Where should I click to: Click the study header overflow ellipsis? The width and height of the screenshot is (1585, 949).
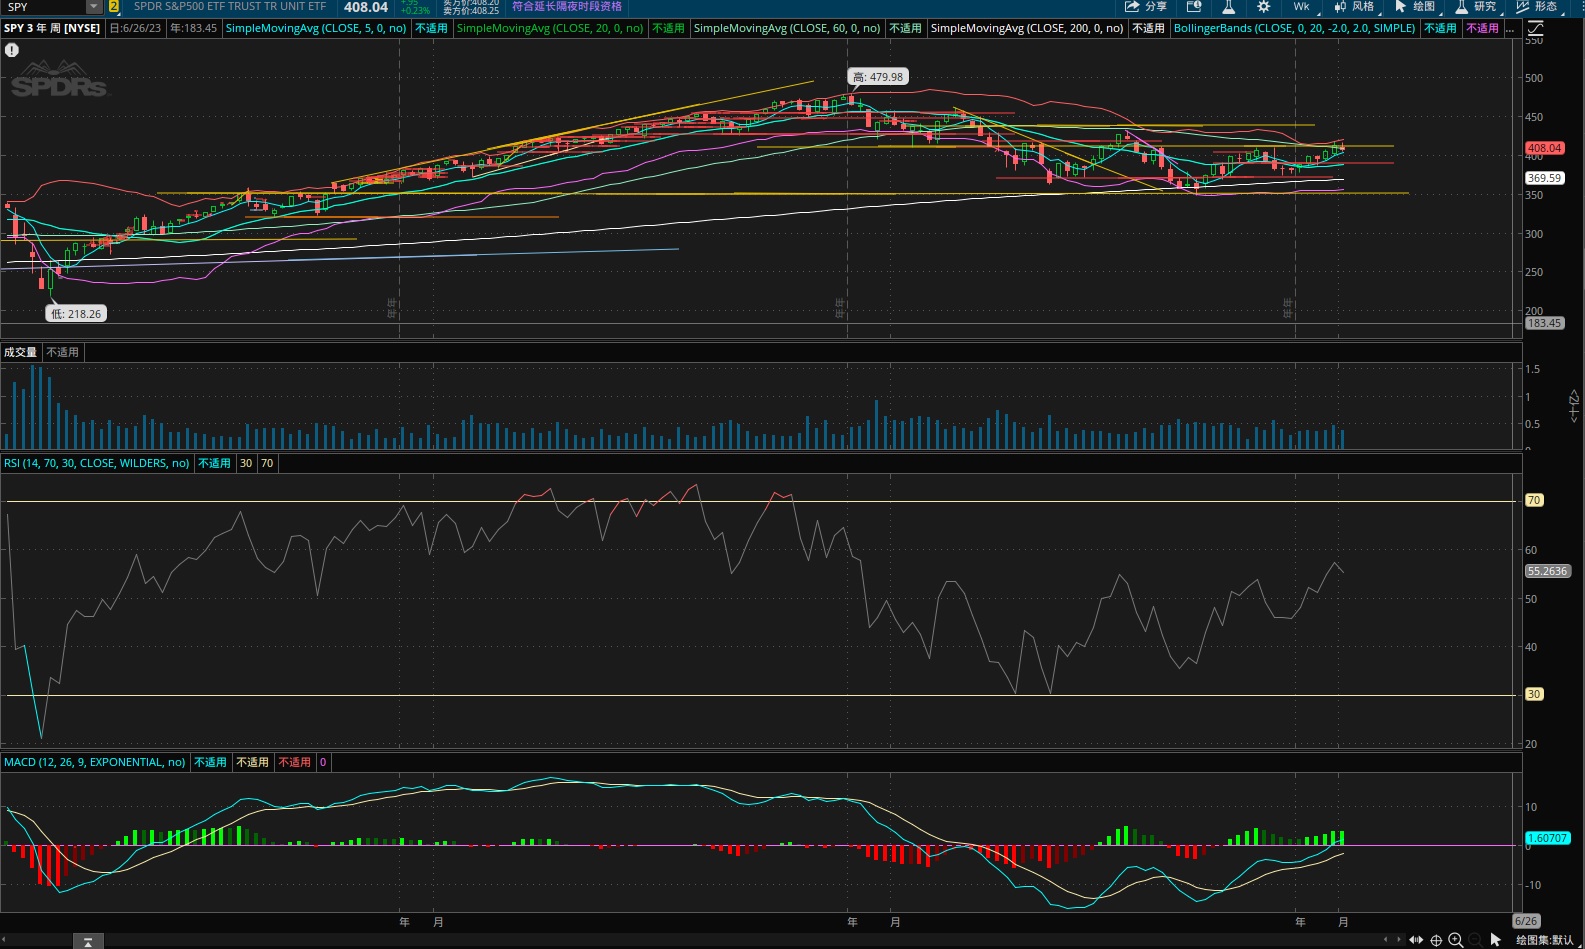pos(1510,28)
